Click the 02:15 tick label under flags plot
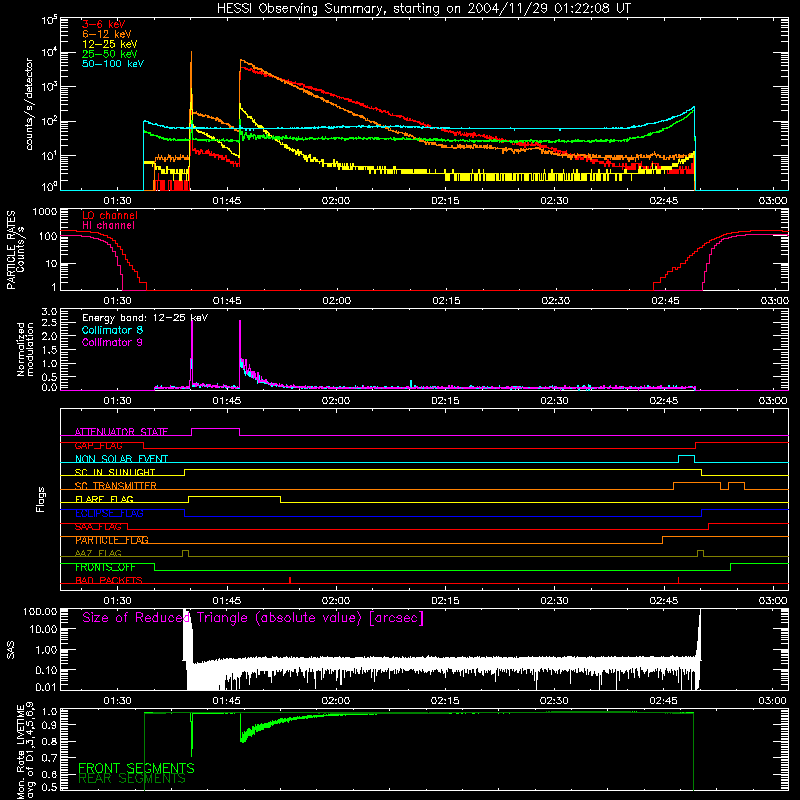 (445, 601)
